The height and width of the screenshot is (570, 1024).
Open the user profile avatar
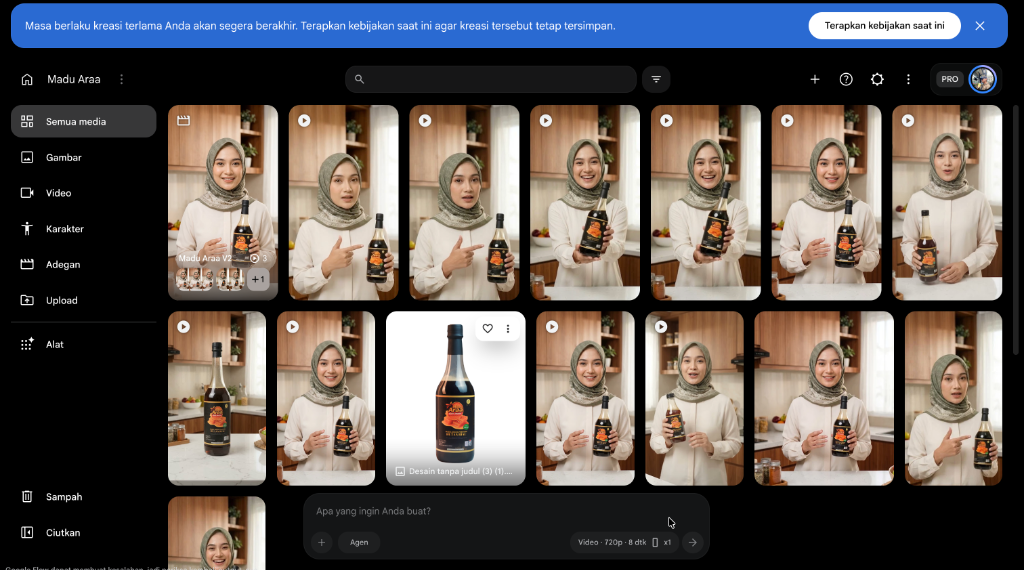[982, 79]
